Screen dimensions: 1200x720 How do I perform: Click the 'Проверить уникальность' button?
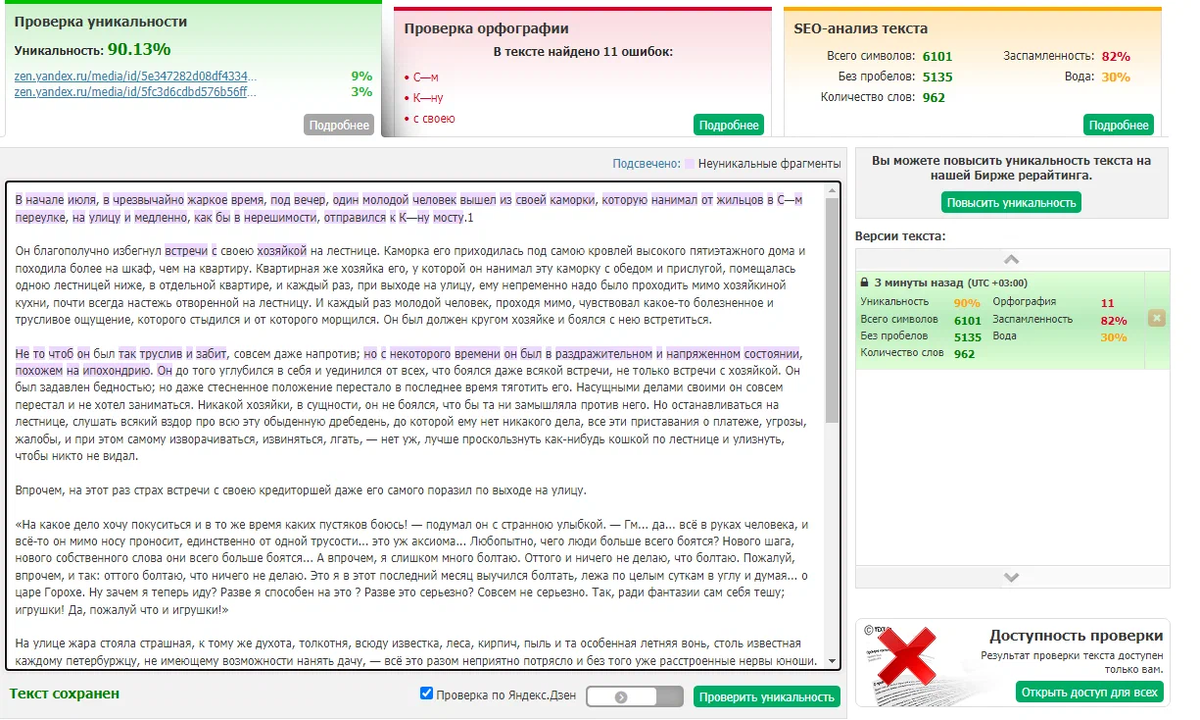point(767,697)
